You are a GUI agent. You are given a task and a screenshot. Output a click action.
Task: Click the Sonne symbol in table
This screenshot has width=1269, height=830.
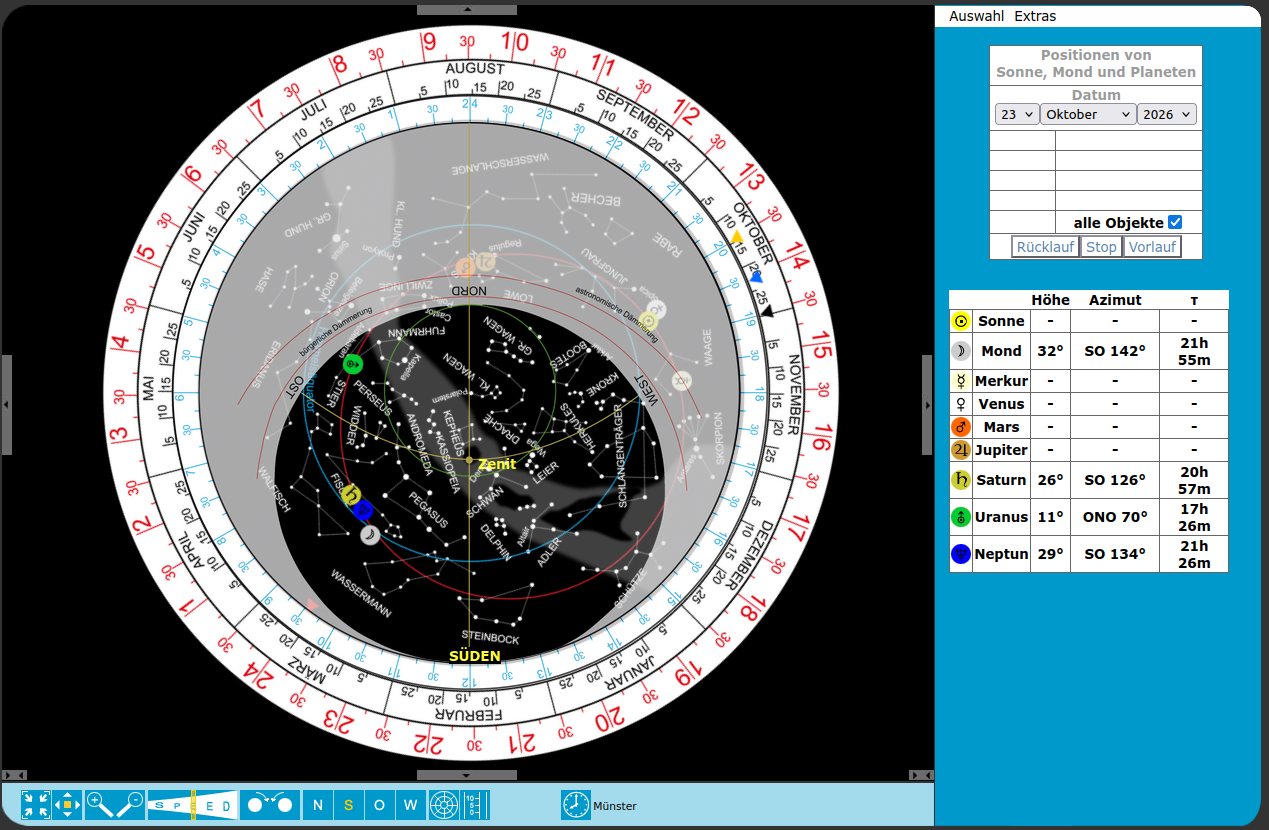pos(961,321)
